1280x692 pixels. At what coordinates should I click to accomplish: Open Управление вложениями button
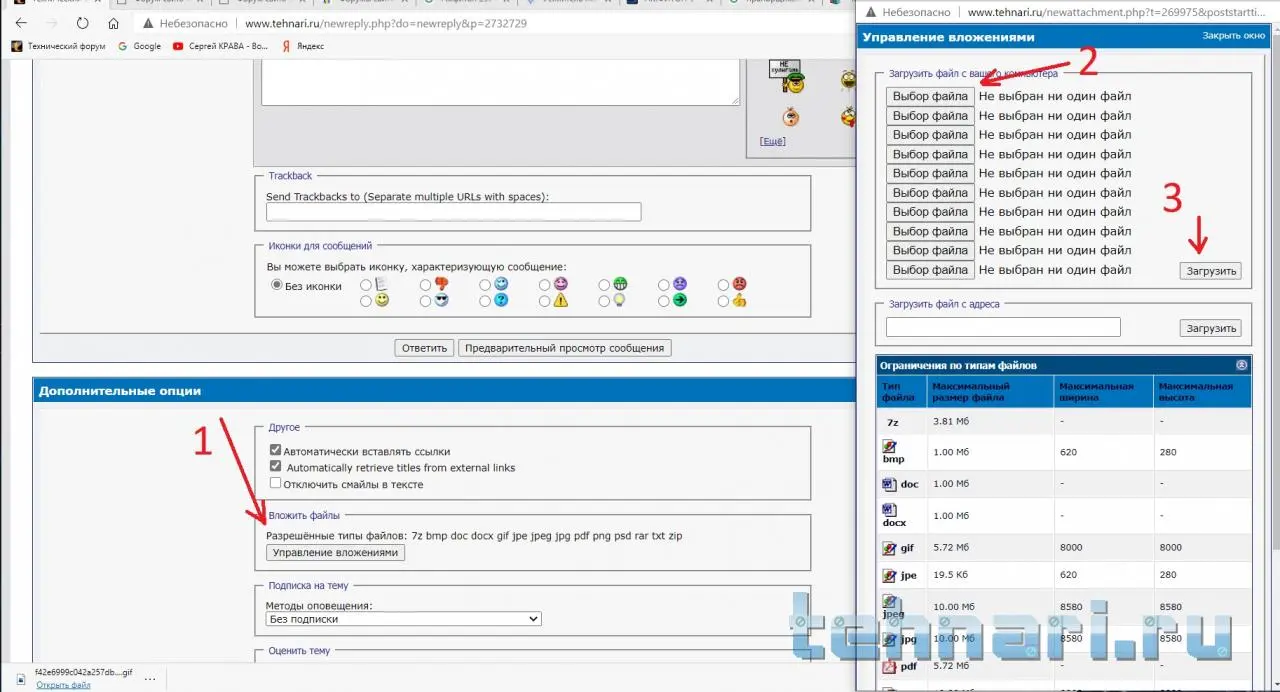click(x=335, y=552)
